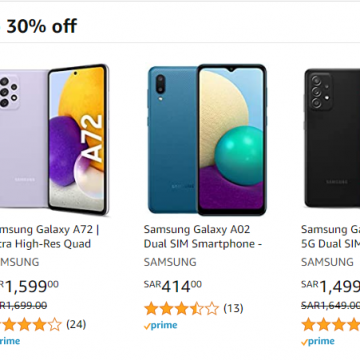Click the SAMSUNG brand under the 5G phone
The height and width of the screenshot is (360, 360).
click(x=327, y=262)
